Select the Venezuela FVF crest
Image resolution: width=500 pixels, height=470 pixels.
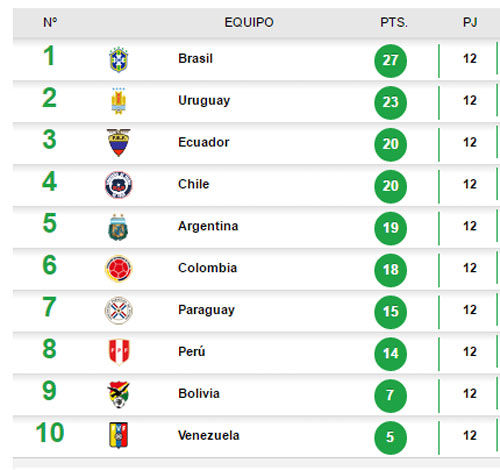[x=118, y=435]
